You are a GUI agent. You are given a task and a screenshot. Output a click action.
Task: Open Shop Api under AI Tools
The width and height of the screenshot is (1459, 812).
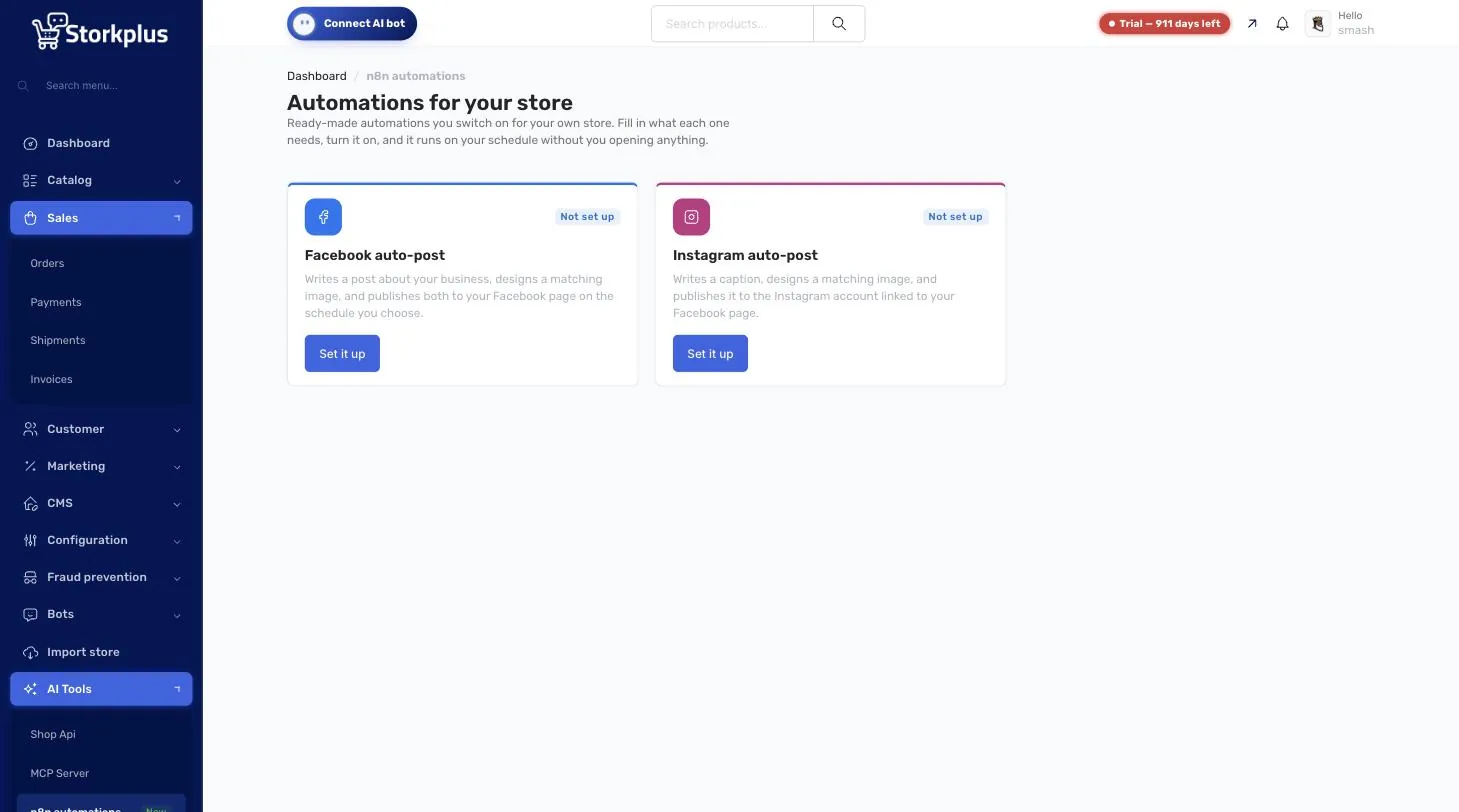pyautogui.click(x=53, y=734)
